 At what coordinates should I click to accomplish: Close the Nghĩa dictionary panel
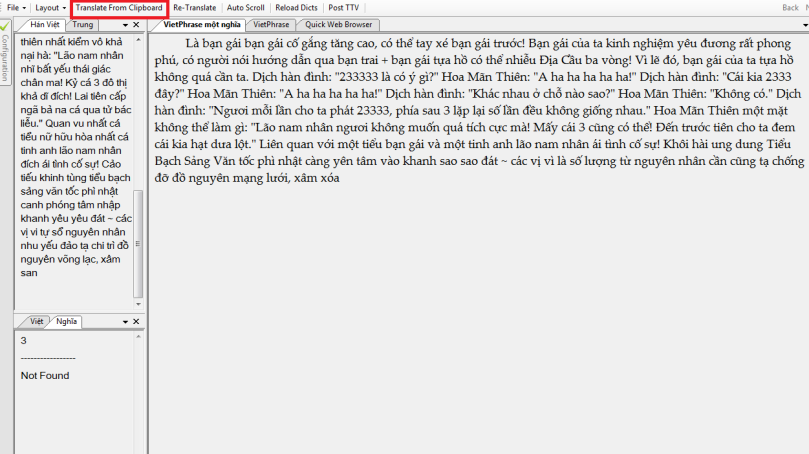pyautogui.click(x=137, y=321)
